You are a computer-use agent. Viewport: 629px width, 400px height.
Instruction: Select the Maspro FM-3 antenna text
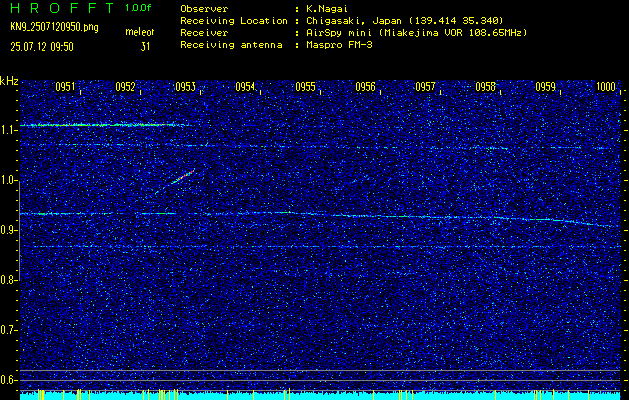[339, 45]
